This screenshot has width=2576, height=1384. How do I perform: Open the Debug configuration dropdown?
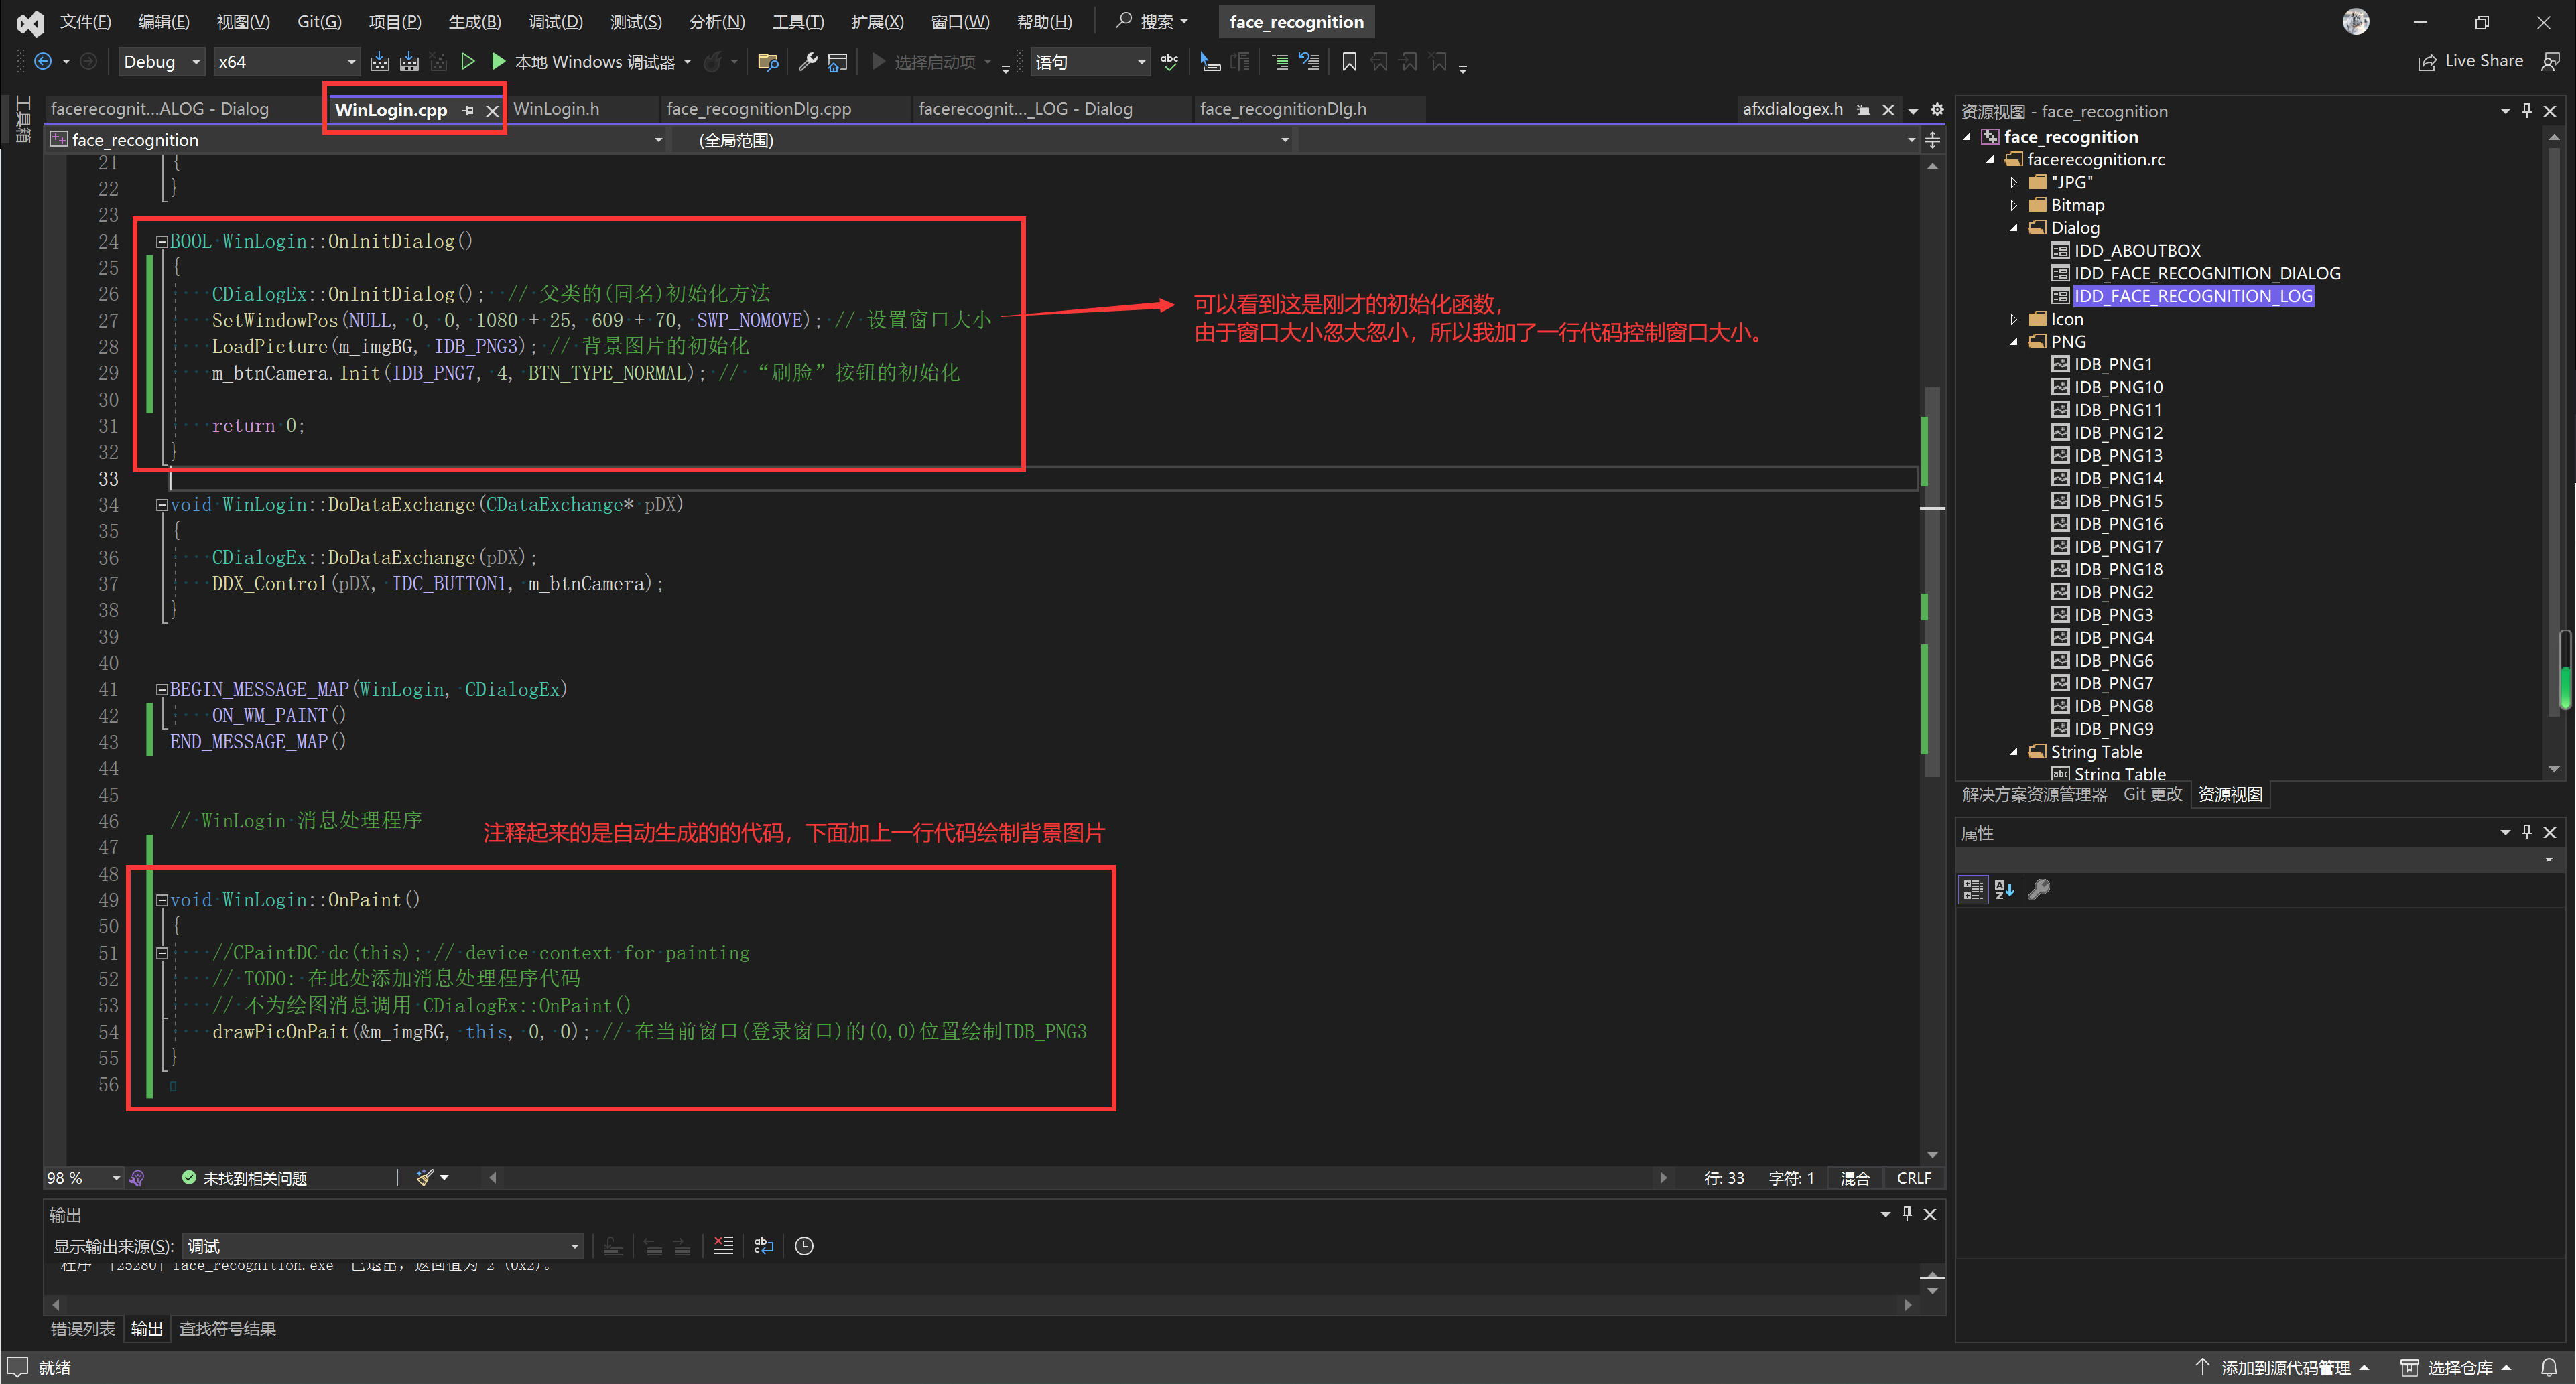[x=161, y=62]
